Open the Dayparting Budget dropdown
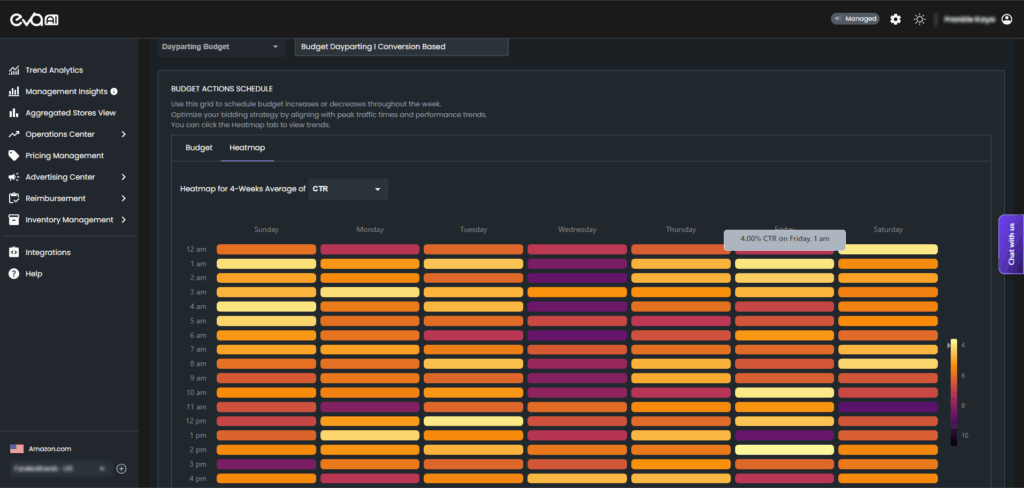This screenshot has height=488, width=1024. [x=221, y=46]
